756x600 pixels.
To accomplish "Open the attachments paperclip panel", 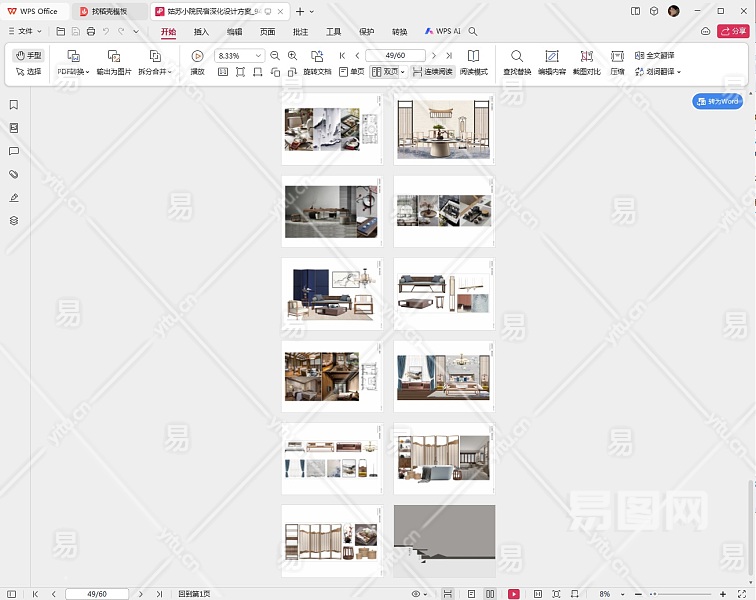I will [x=14, y=174].
